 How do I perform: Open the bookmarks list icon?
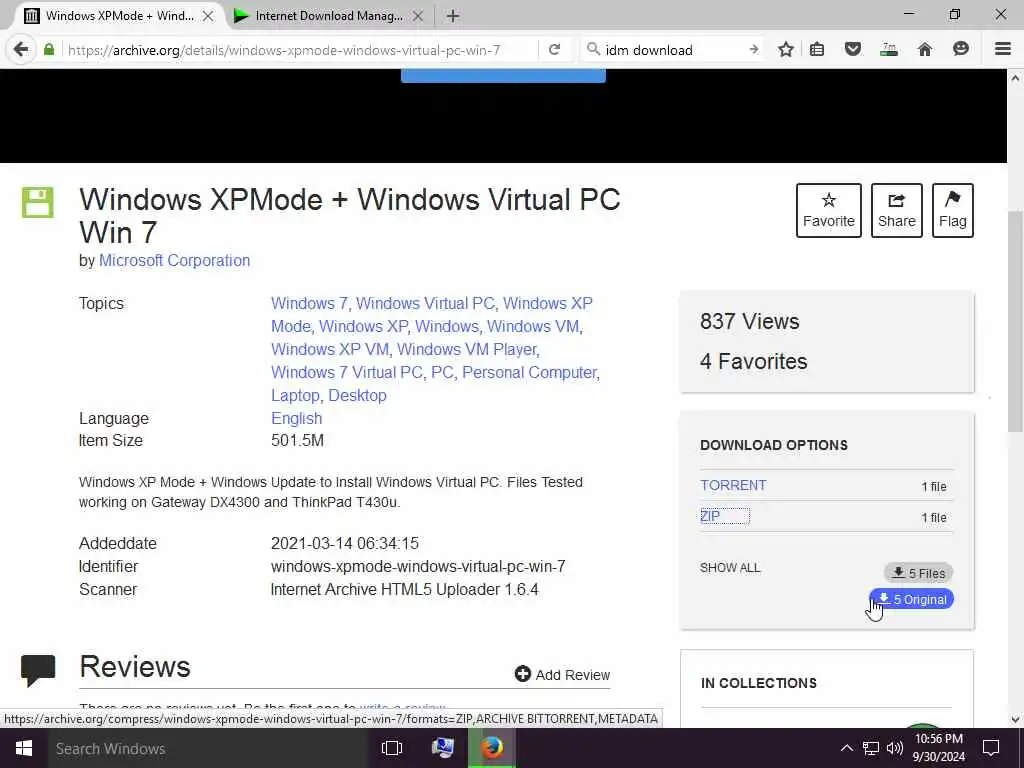pyautogui.click(x=817, y=50)
